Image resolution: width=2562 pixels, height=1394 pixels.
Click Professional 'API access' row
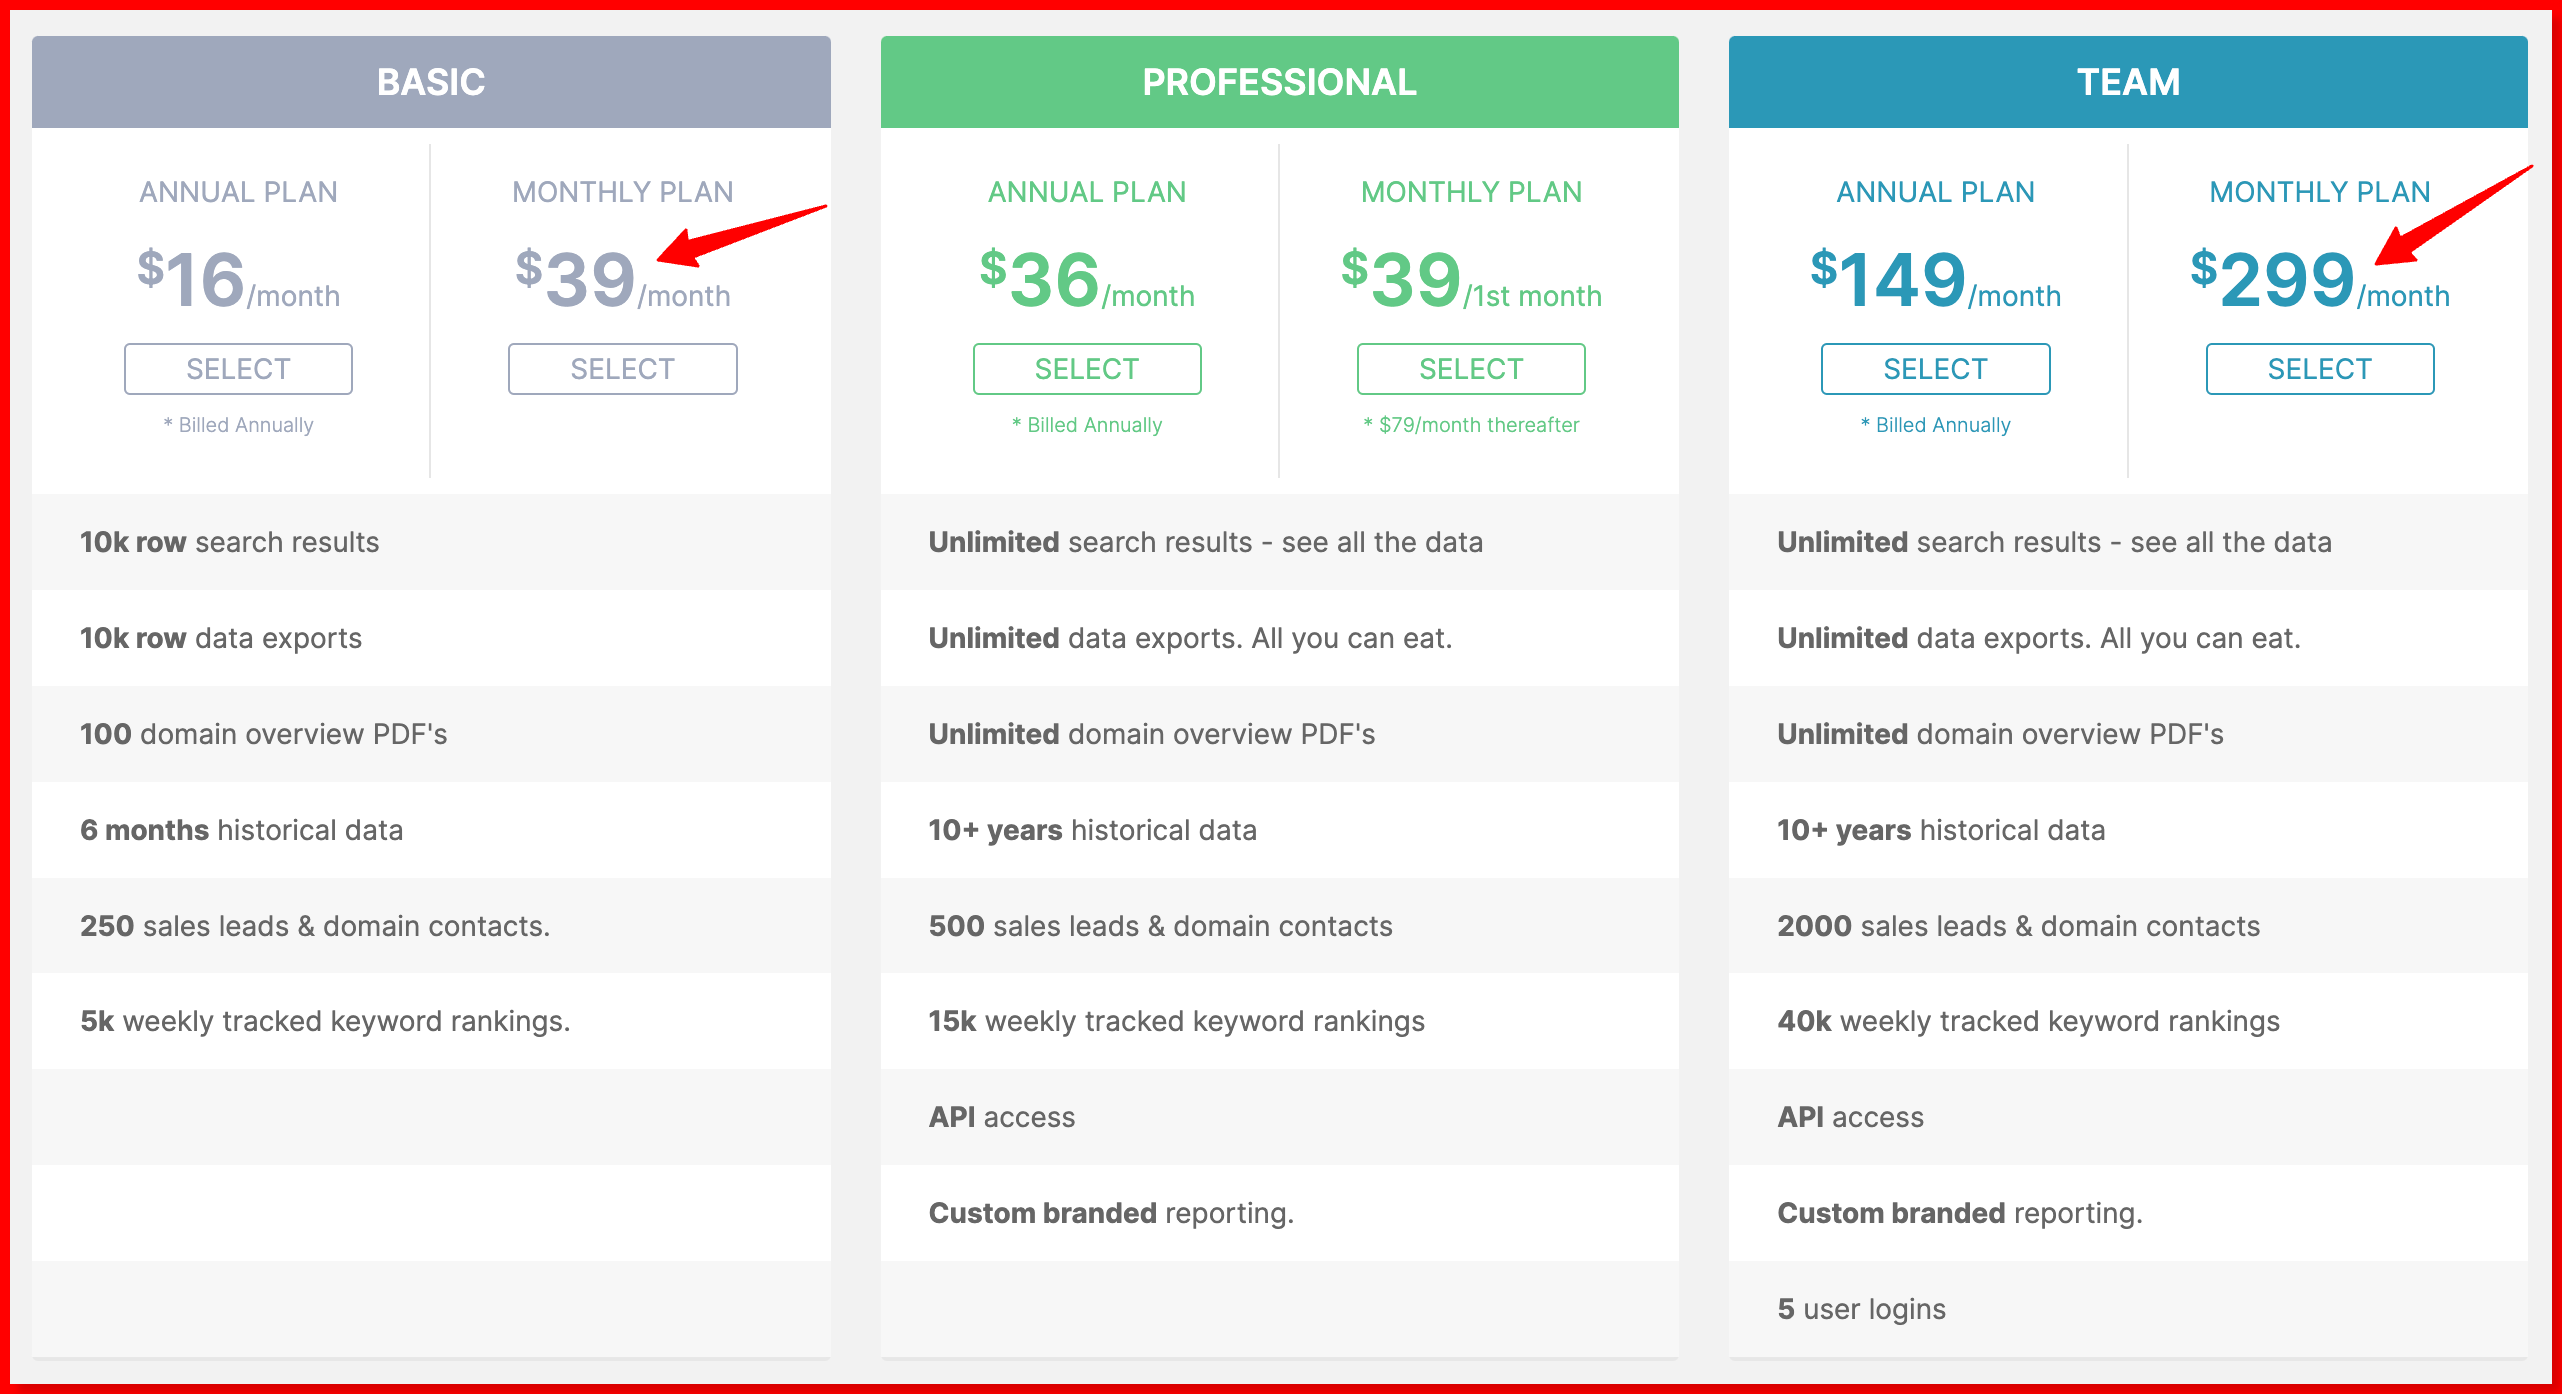1279,1117
